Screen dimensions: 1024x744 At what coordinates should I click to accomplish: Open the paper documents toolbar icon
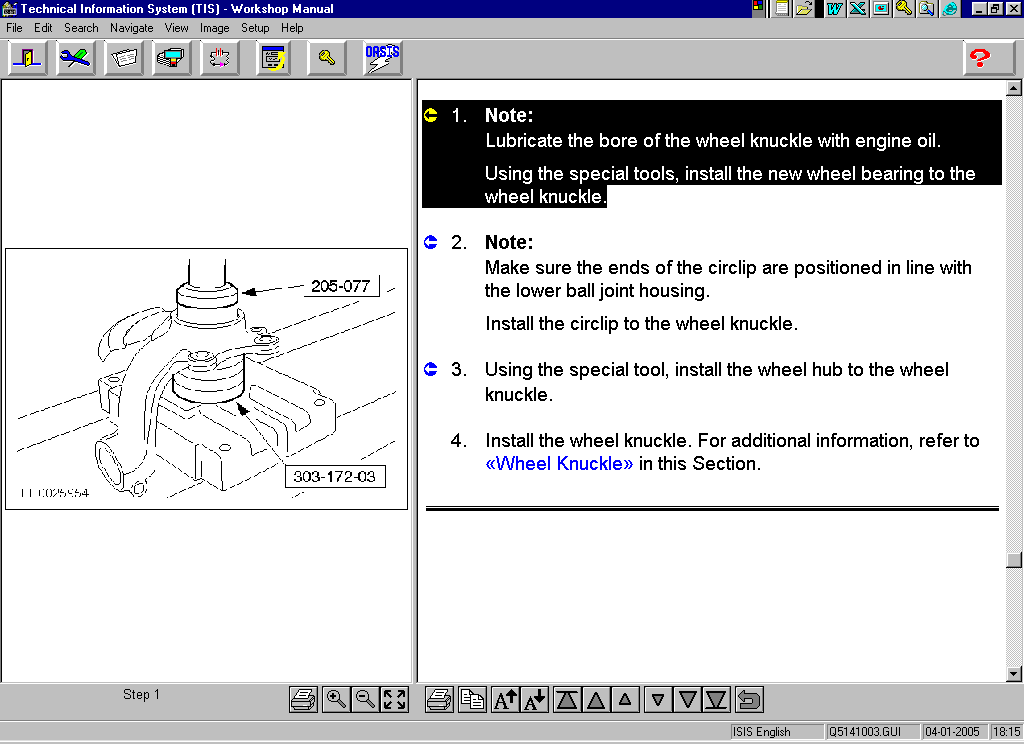coord(123,58)
